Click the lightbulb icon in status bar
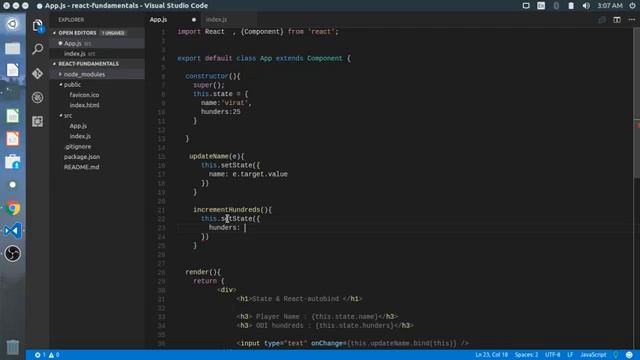Screen dimensions: 640x360 pos(616,355)
